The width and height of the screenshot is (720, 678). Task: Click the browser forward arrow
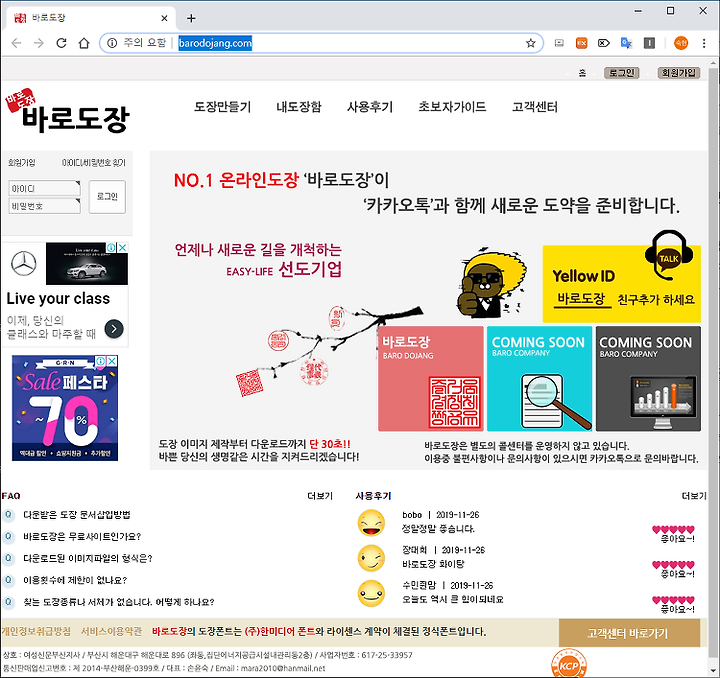(39, 43)
